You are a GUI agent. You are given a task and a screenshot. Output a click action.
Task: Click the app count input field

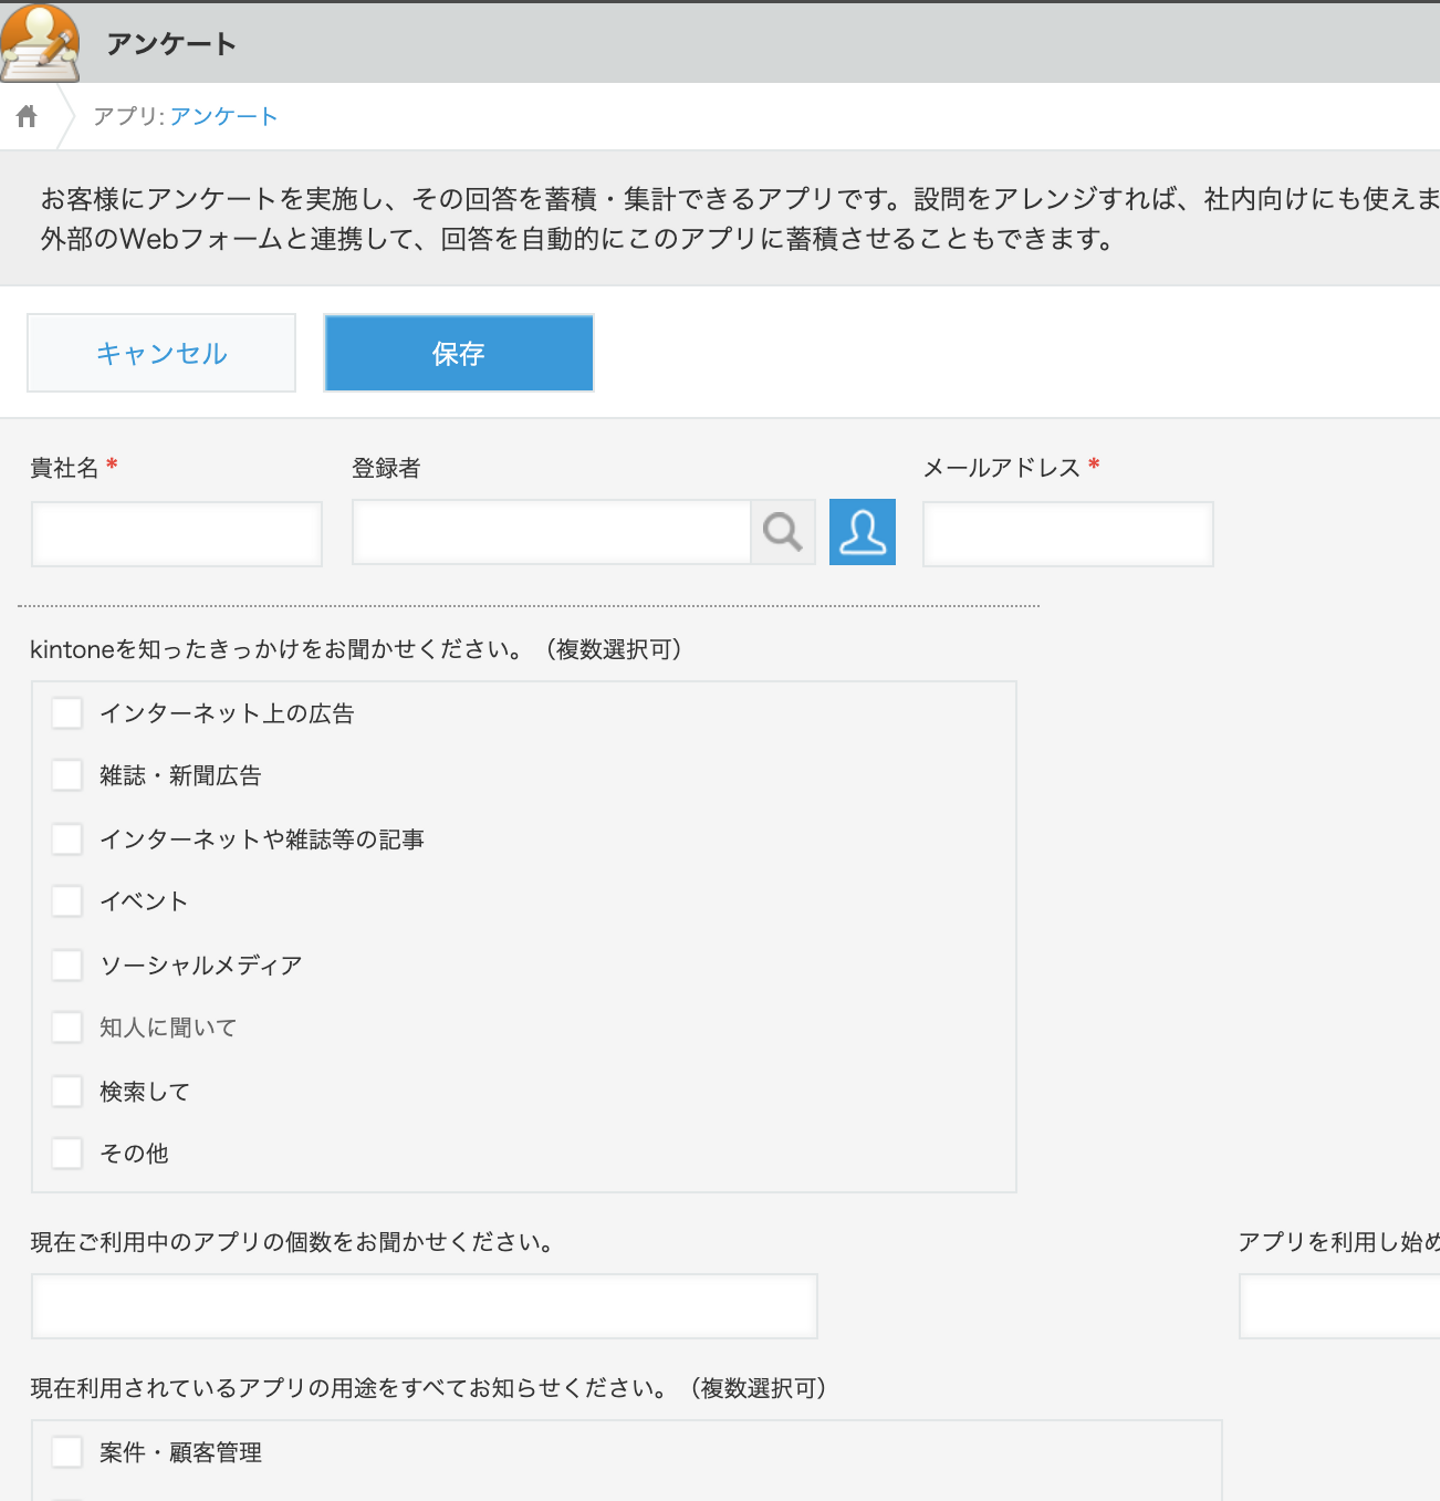pos(424,1306)
